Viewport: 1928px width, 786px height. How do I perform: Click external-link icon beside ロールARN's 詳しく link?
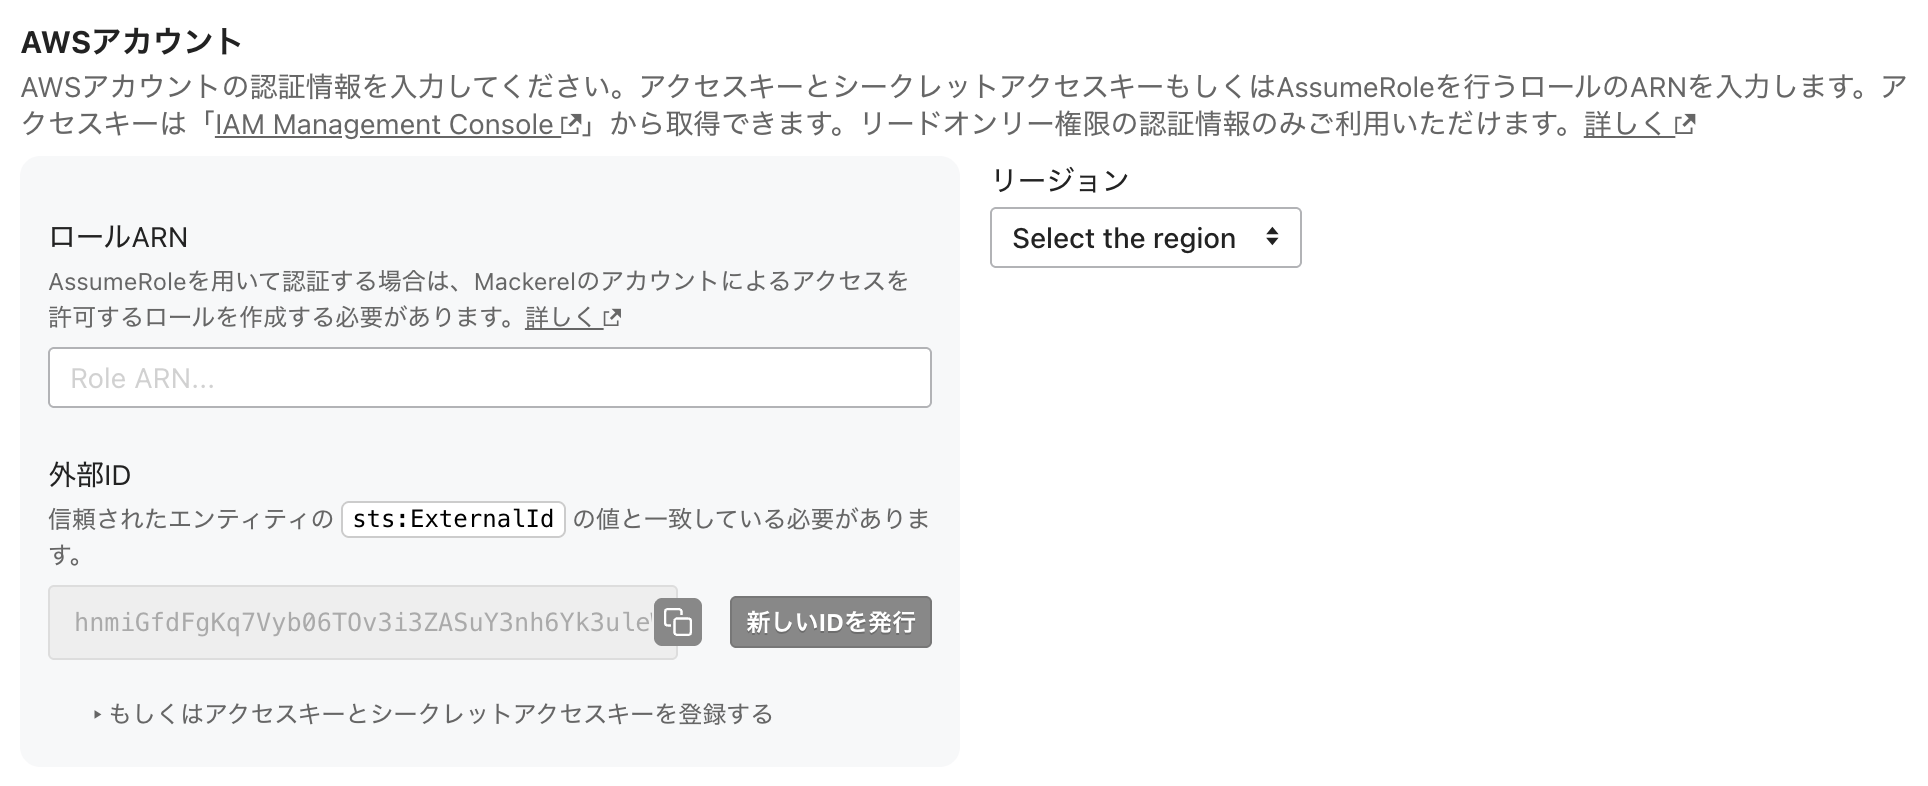click(x=612, y=318)
